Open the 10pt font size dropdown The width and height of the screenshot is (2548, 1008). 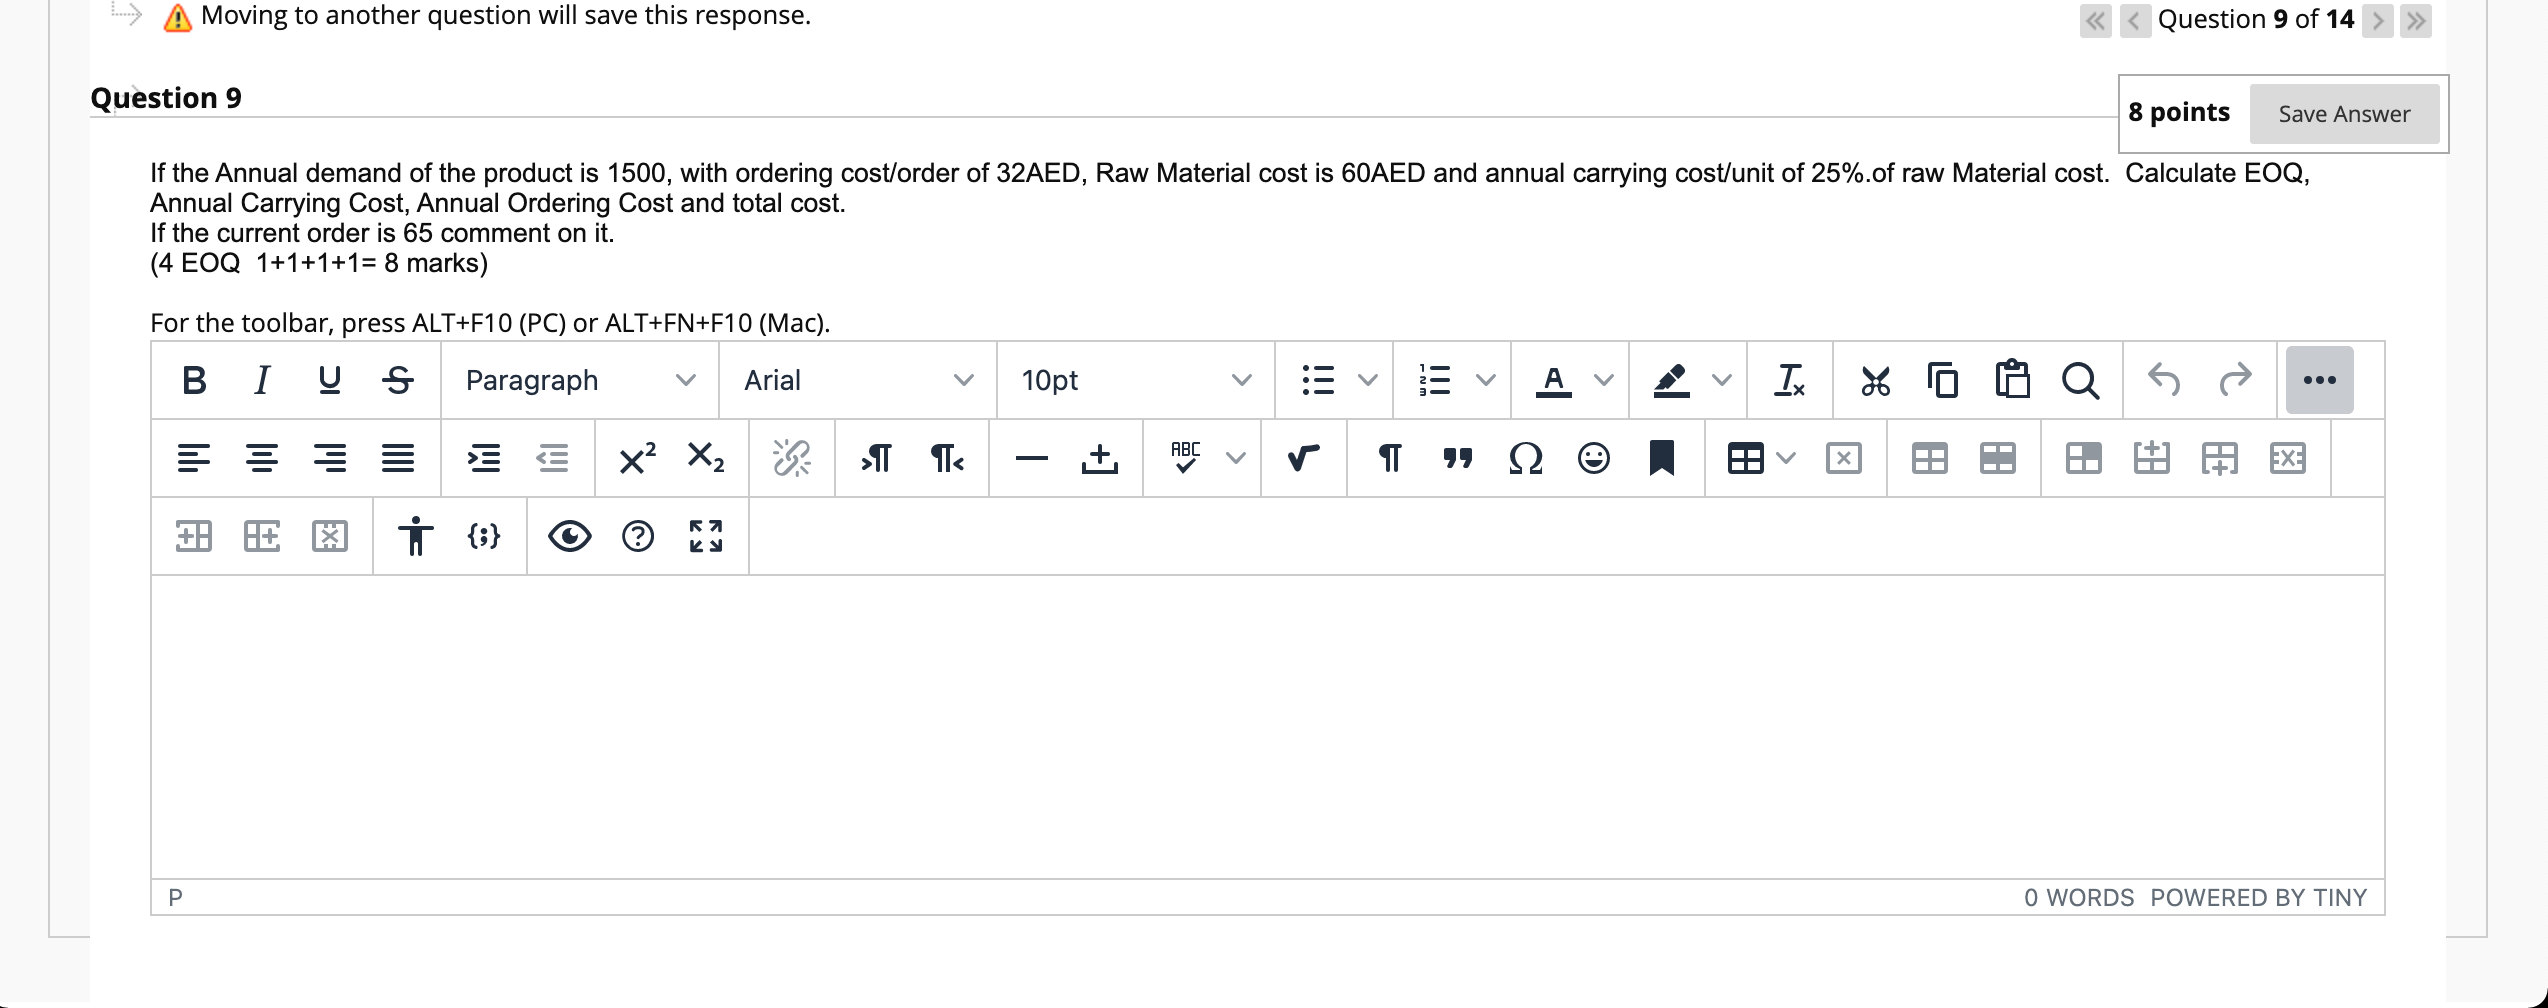pyautogui.click(x=1136, y=380)
